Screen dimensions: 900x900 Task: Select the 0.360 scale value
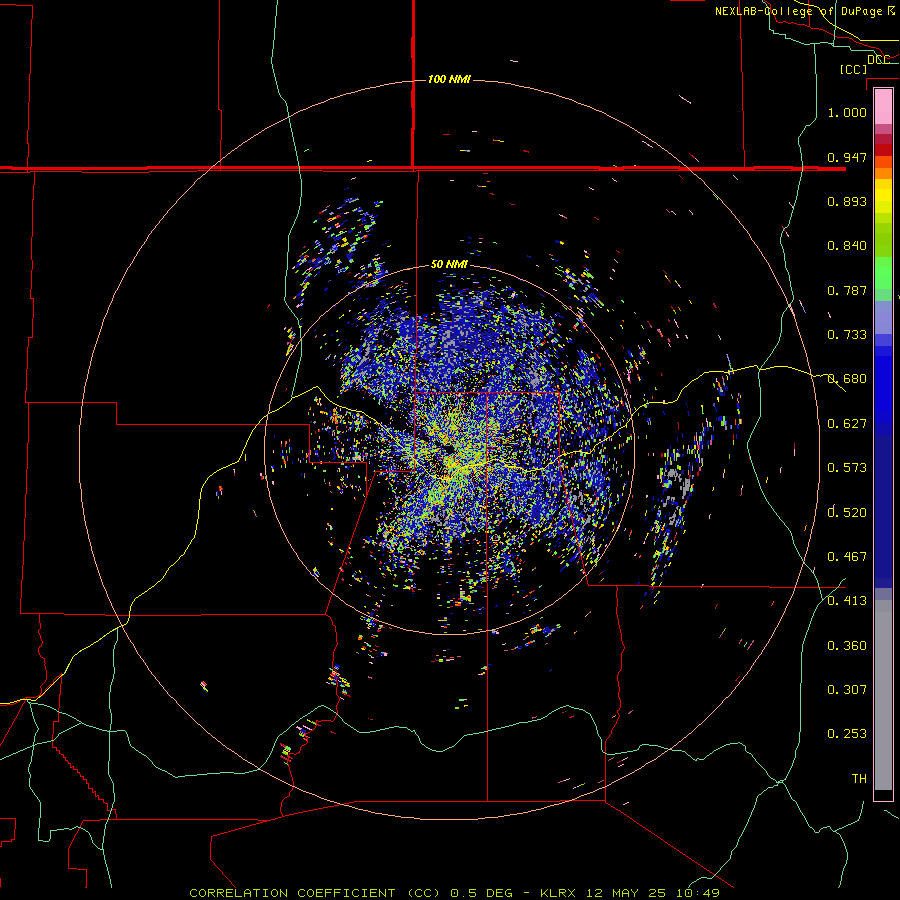[847, 646]
